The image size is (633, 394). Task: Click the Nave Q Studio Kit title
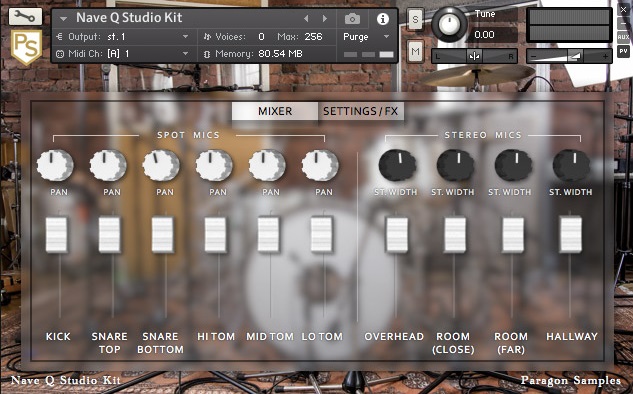(129, 18)
